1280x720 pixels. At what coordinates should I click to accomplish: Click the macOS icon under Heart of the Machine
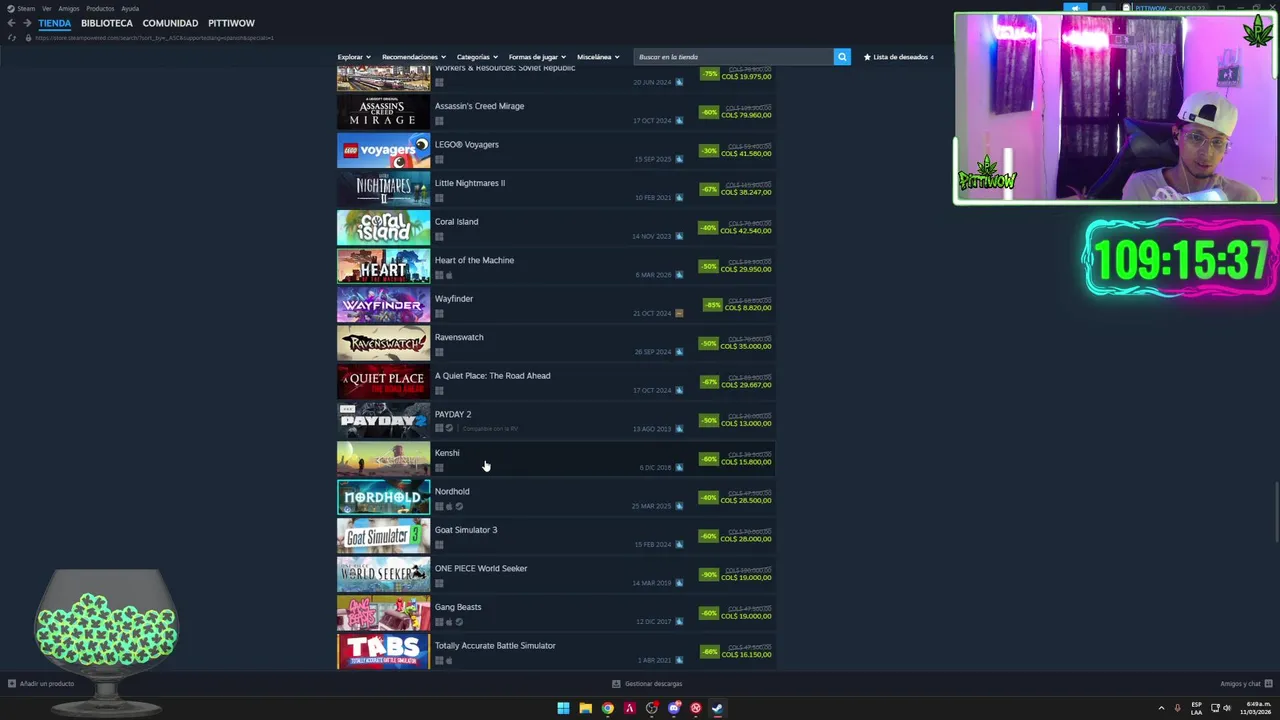click(449, 275)
